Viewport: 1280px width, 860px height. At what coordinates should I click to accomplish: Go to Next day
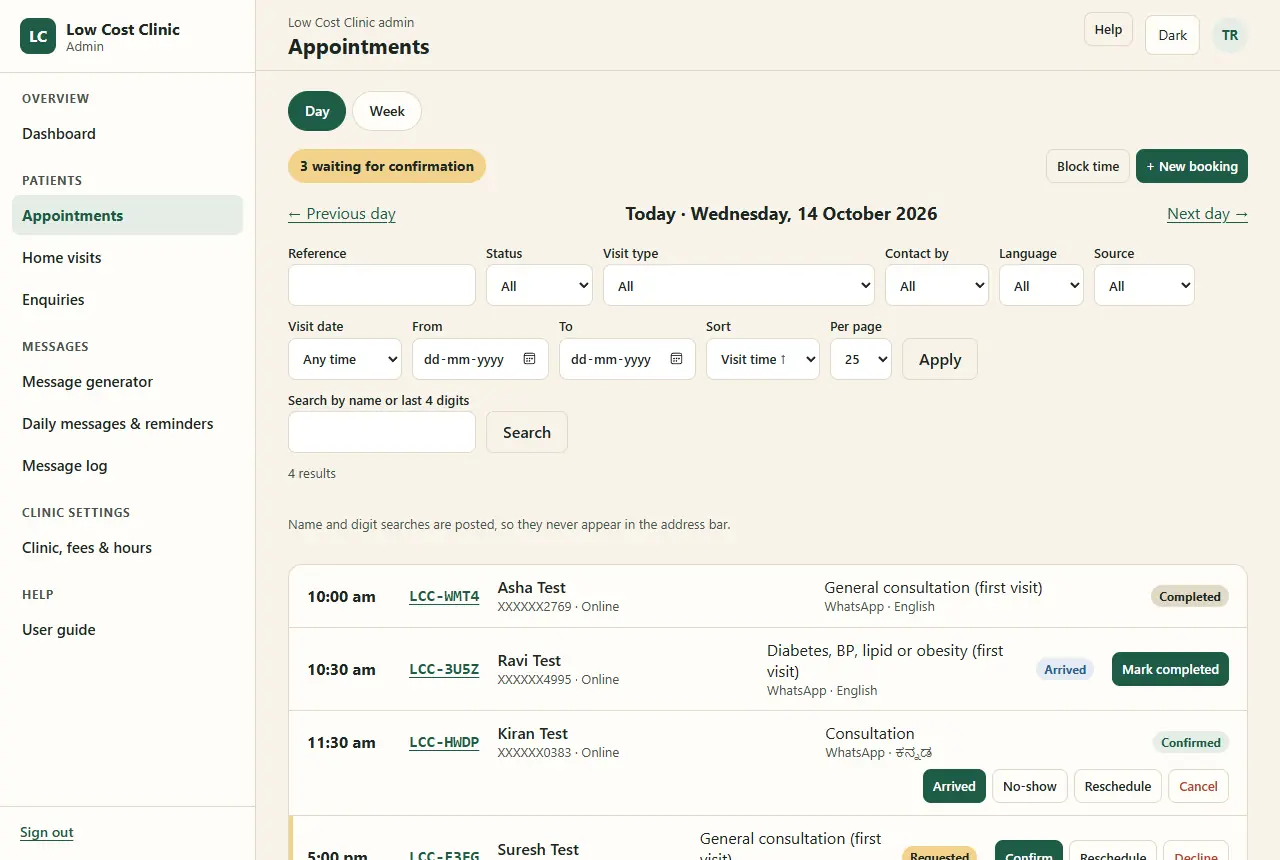pos(1207,214)
